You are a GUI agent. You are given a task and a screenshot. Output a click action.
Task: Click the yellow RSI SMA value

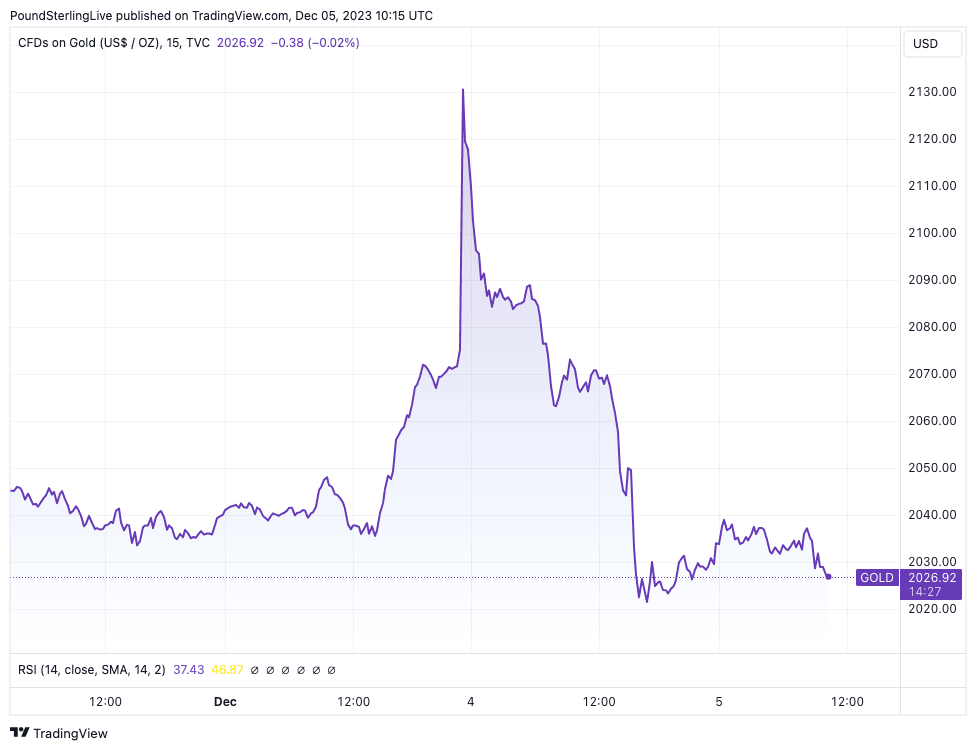[x=225, y=670]
